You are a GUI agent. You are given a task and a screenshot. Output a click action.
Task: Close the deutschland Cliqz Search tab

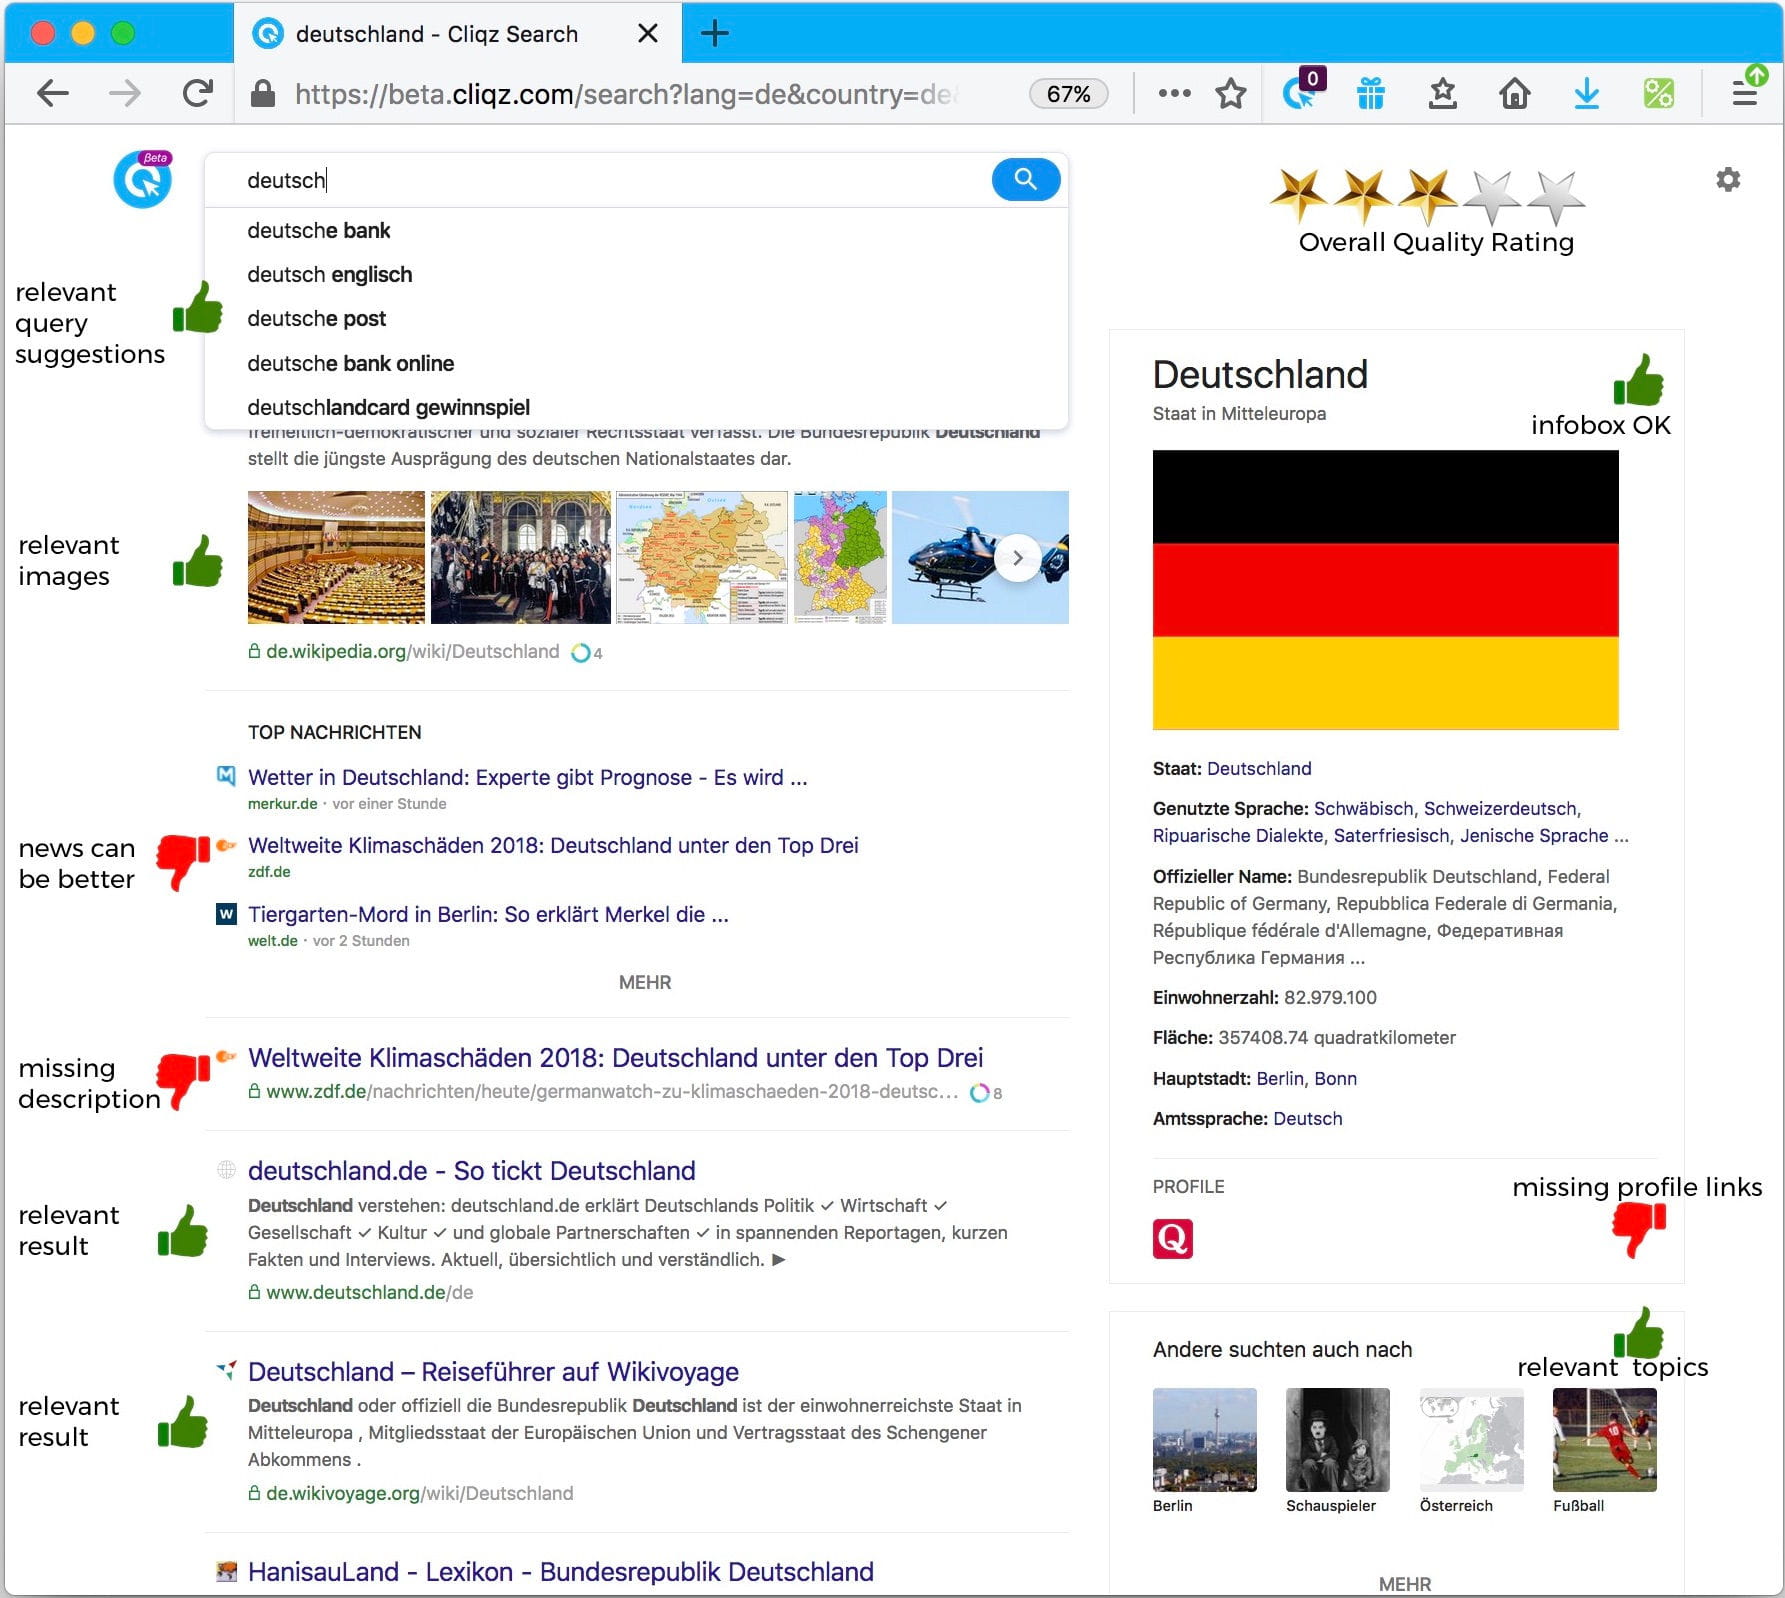pos(648,34)
